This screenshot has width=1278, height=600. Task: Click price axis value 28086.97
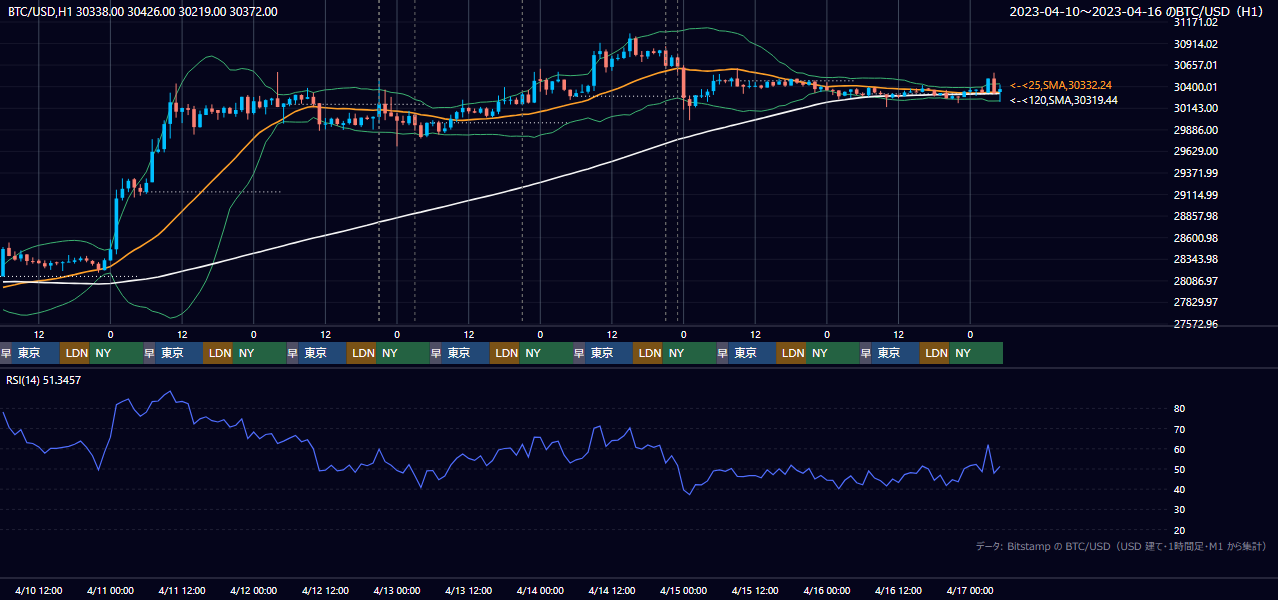(x=1195, y=281)
